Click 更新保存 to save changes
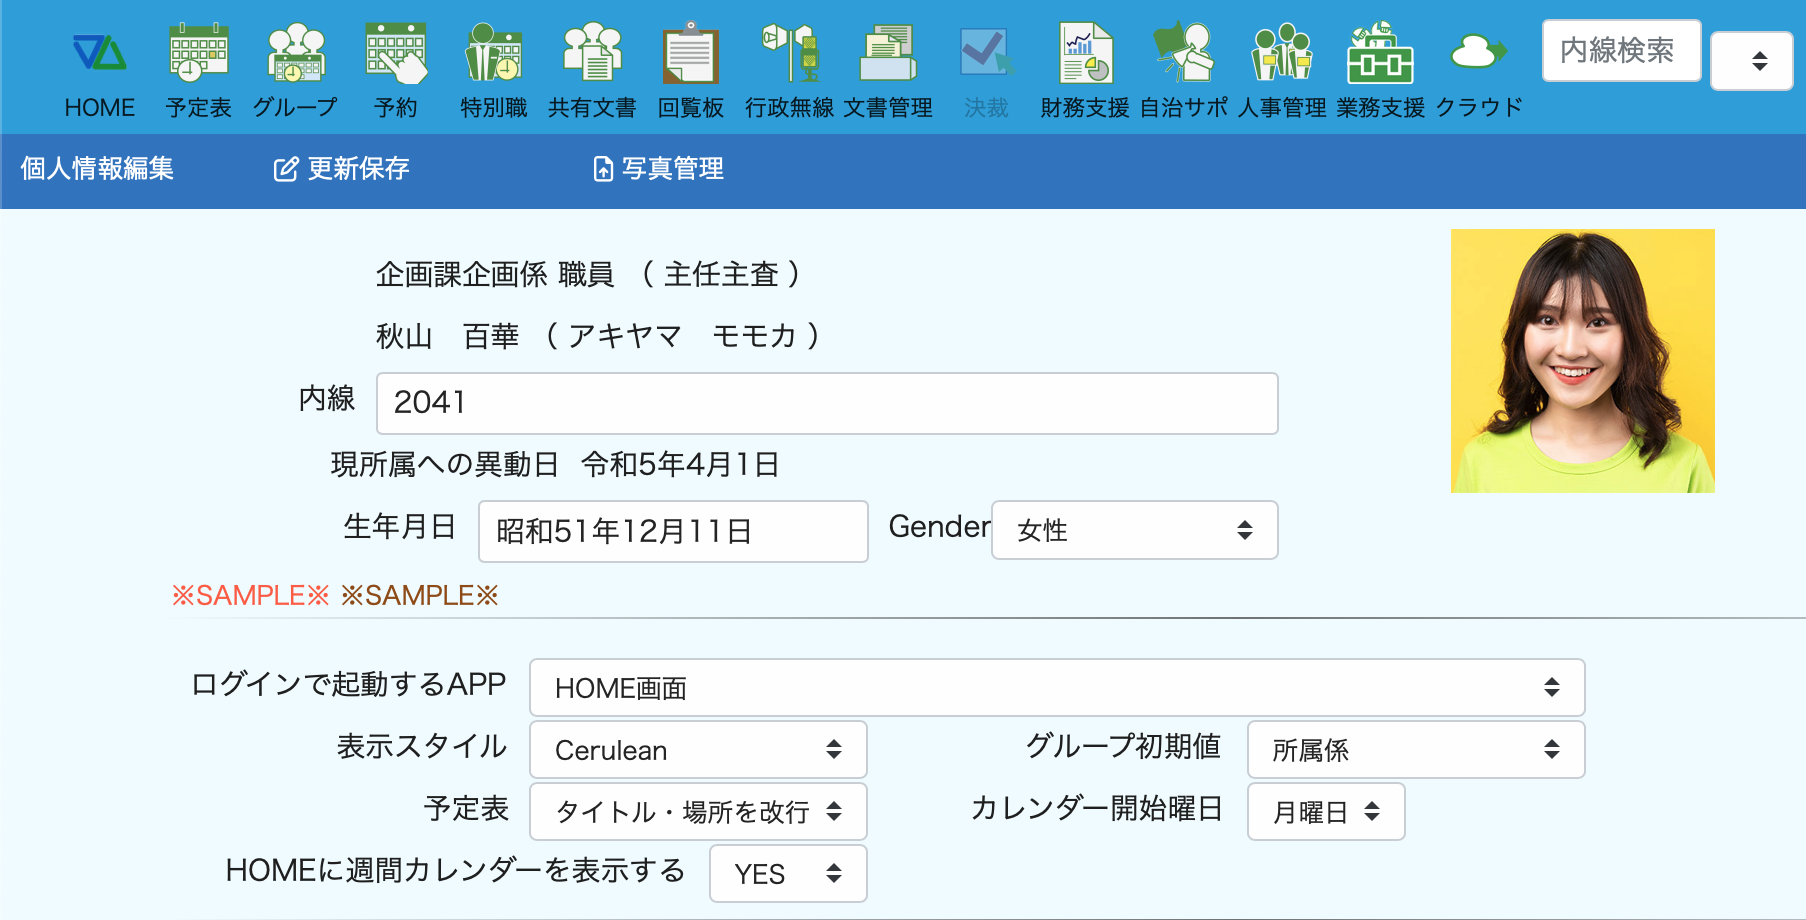The height and width of the screenshot is (920, 1806). 342,169
